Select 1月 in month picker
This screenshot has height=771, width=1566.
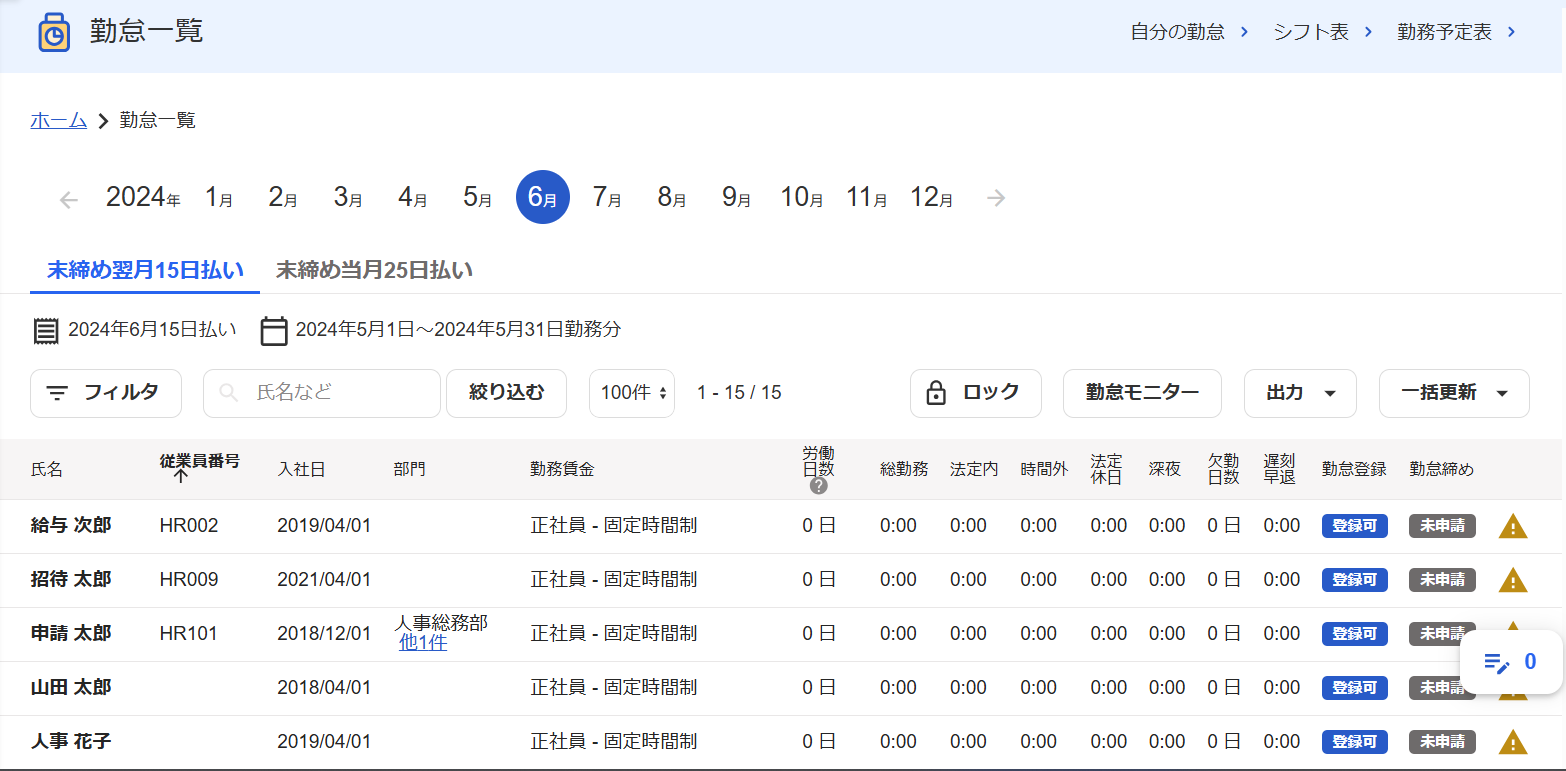(219, 198)
